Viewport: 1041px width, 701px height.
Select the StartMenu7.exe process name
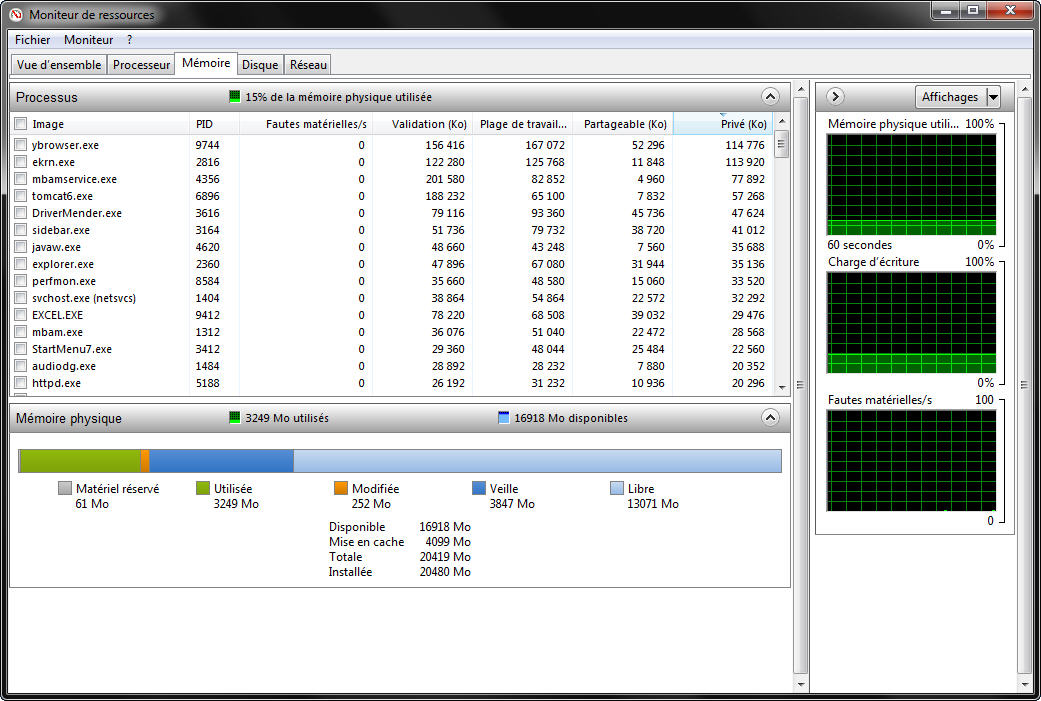coord(72,349)
